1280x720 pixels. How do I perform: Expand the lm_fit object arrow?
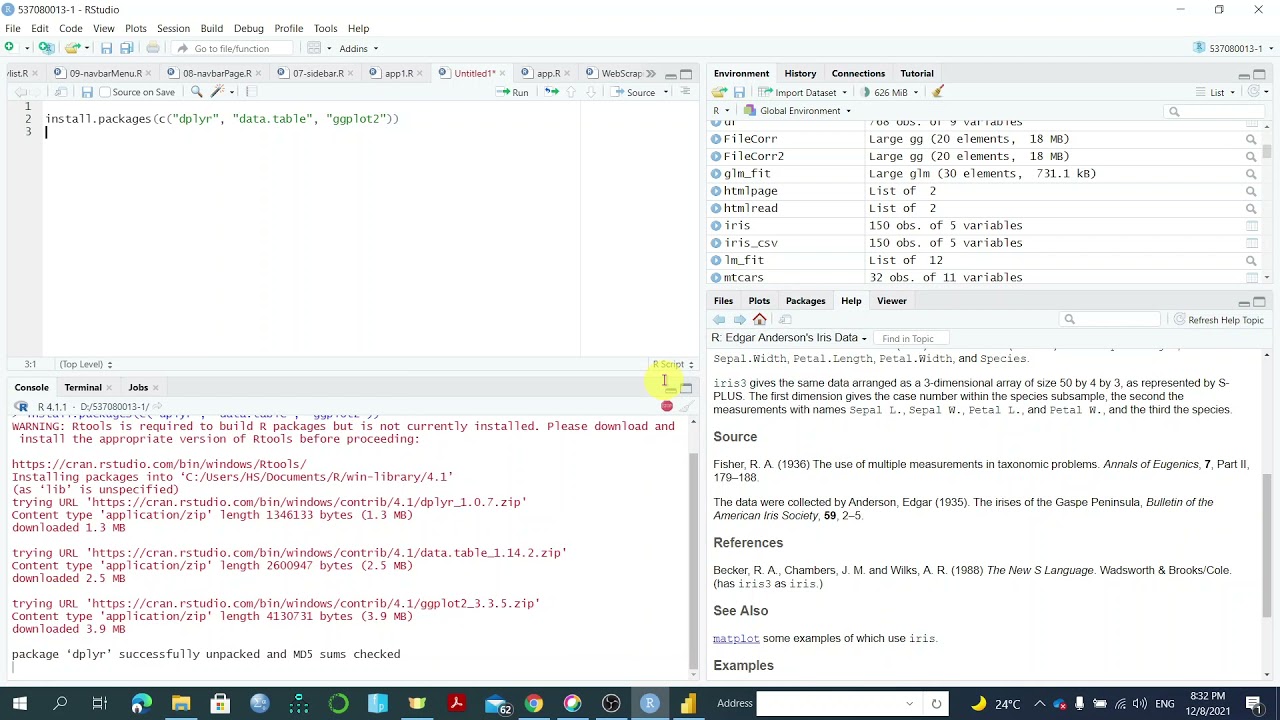point(716,260)
